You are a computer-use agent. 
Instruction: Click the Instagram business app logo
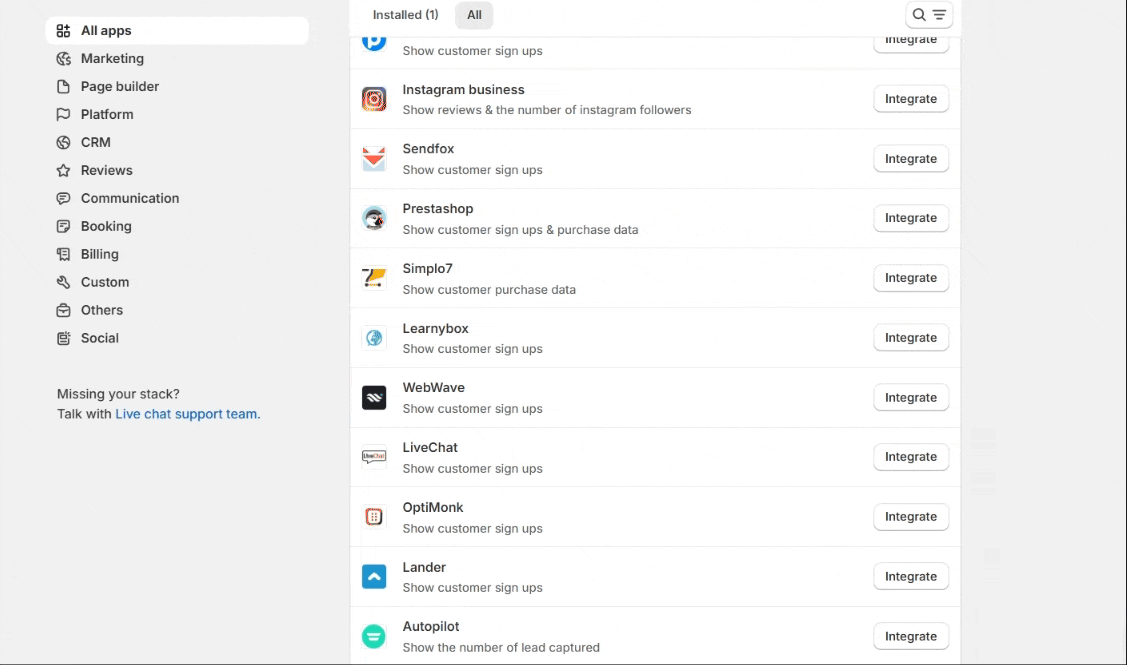coord(374,99)
